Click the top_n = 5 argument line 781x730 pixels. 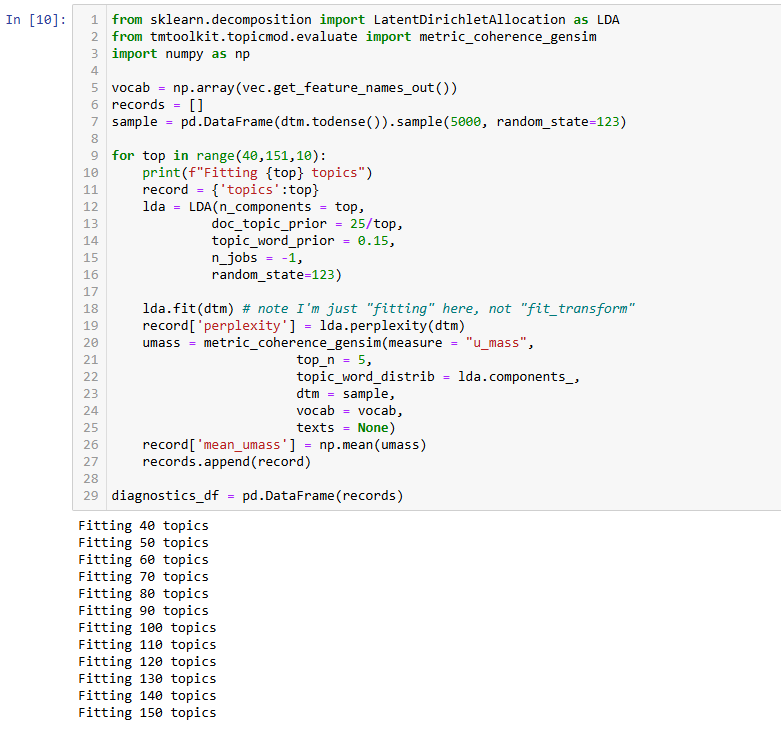[x=334, y=360]
